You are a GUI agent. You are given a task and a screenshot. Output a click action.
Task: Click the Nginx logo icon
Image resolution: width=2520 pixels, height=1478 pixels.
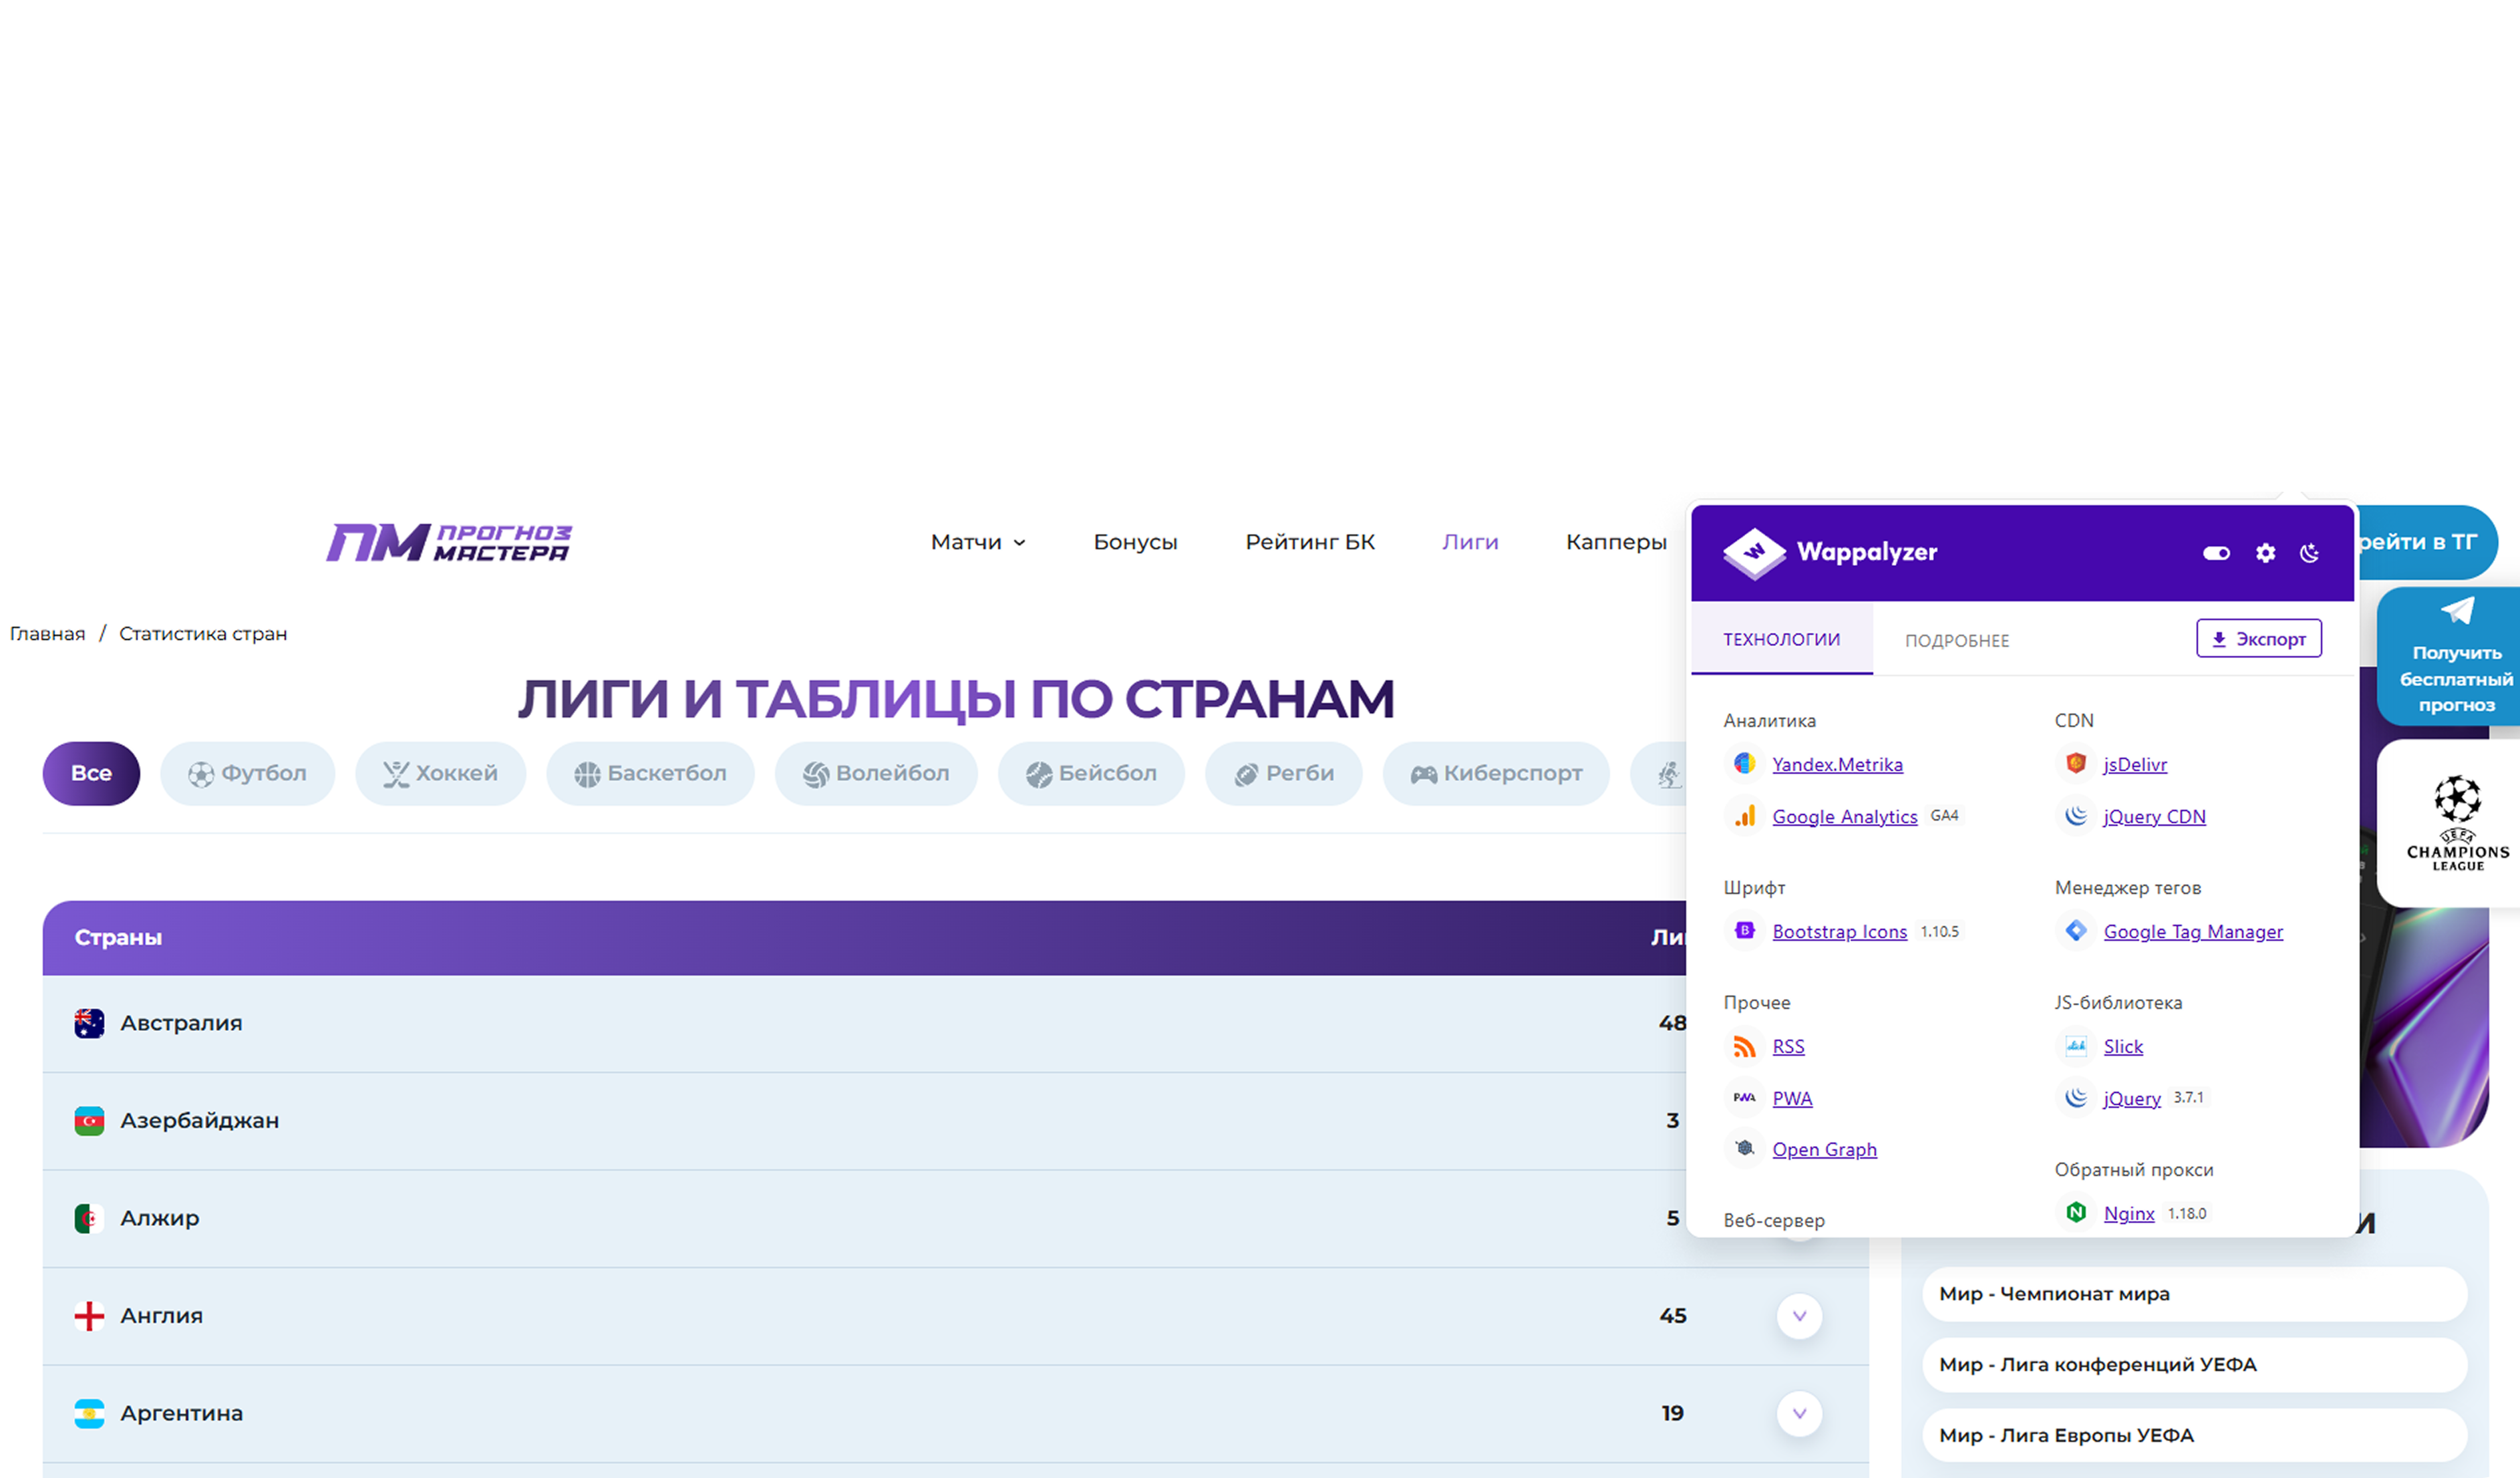coord(2075,1212)
